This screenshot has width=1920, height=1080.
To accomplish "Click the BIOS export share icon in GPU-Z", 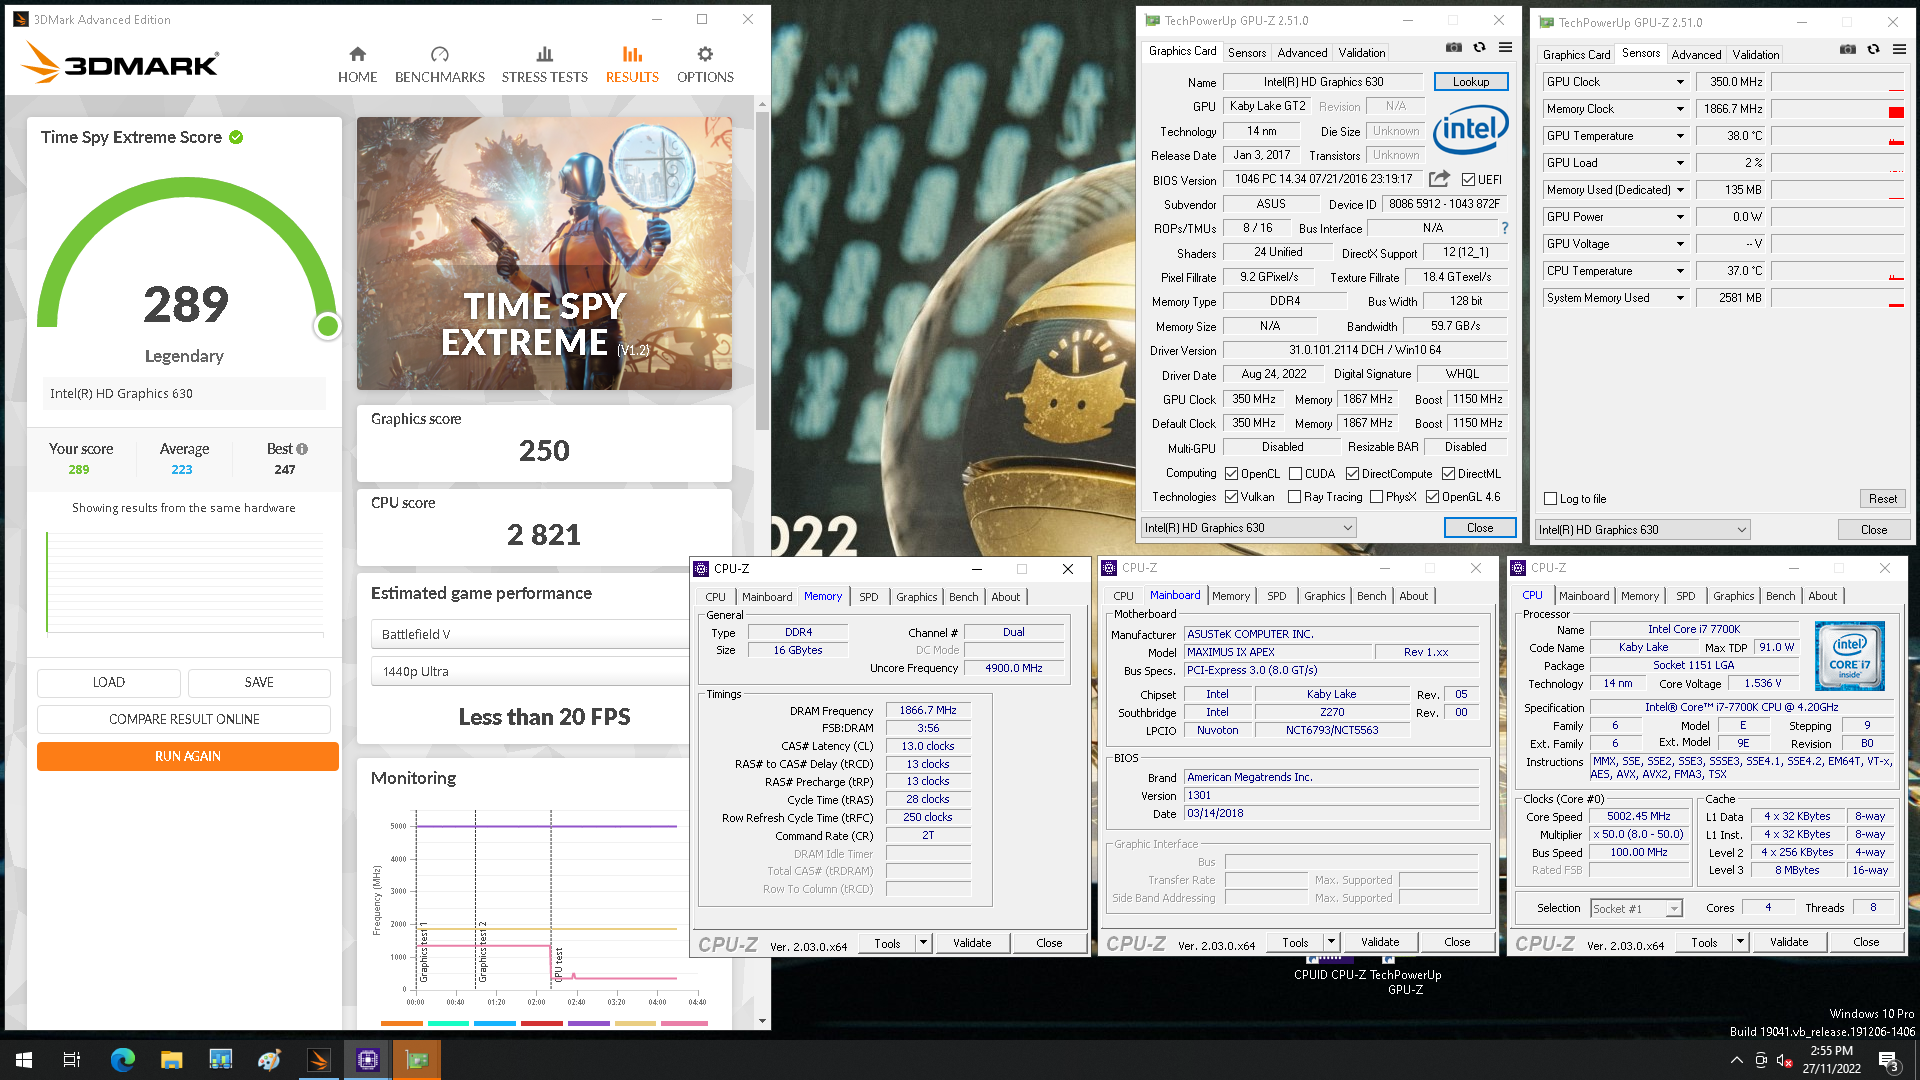I will click(x=1439, y=179).
